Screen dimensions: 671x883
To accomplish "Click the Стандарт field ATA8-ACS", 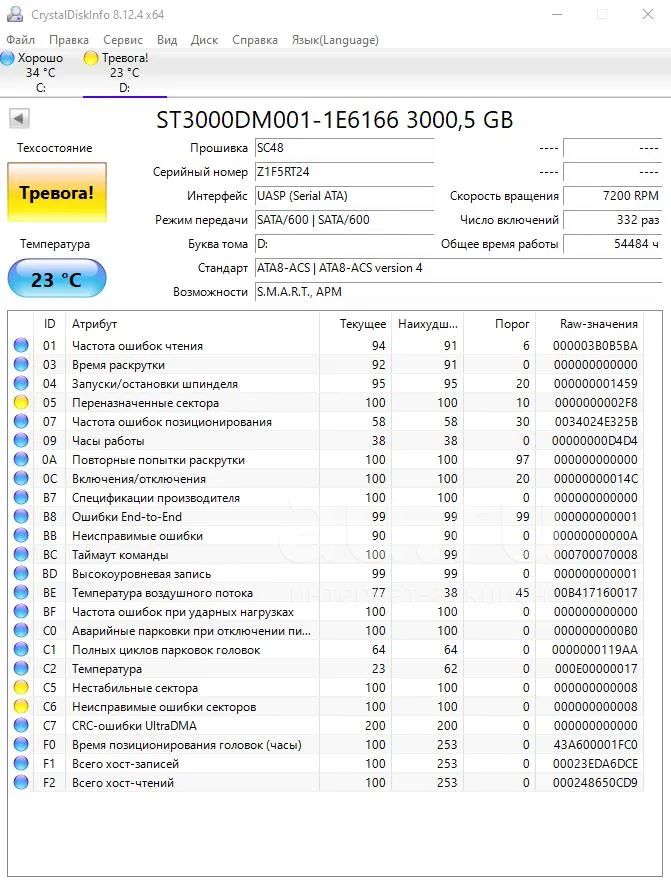I will 458,268.
